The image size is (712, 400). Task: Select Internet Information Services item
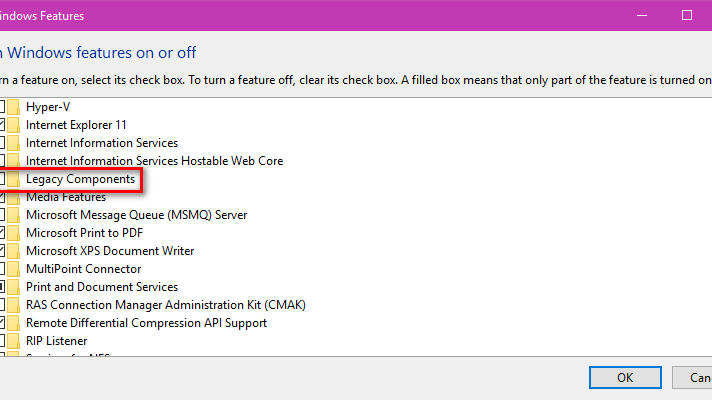(x=102, y=143)
